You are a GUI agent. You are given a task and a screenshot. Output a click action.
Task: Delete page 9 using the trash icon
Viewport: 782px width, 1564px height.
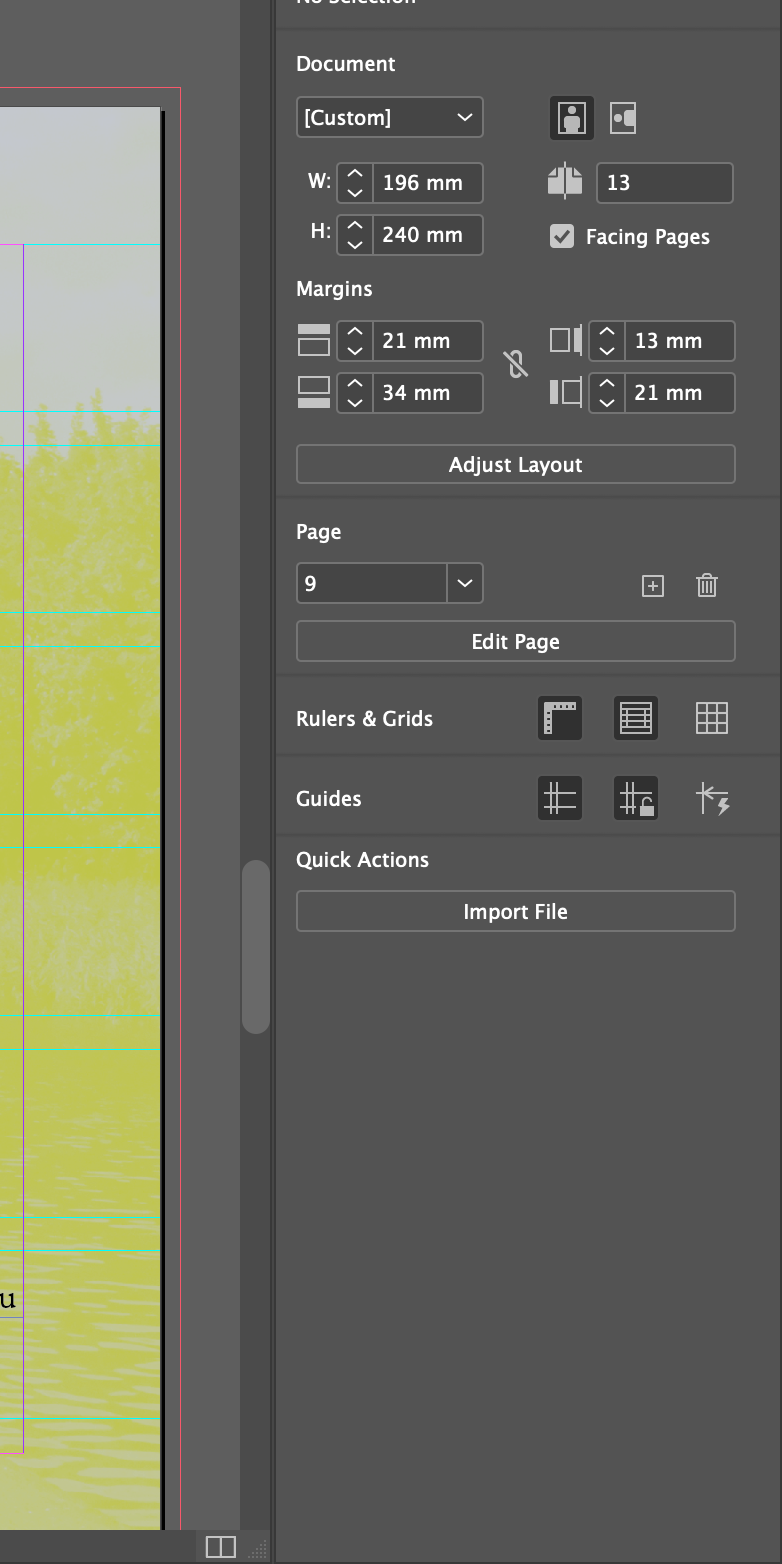[707, 585]
